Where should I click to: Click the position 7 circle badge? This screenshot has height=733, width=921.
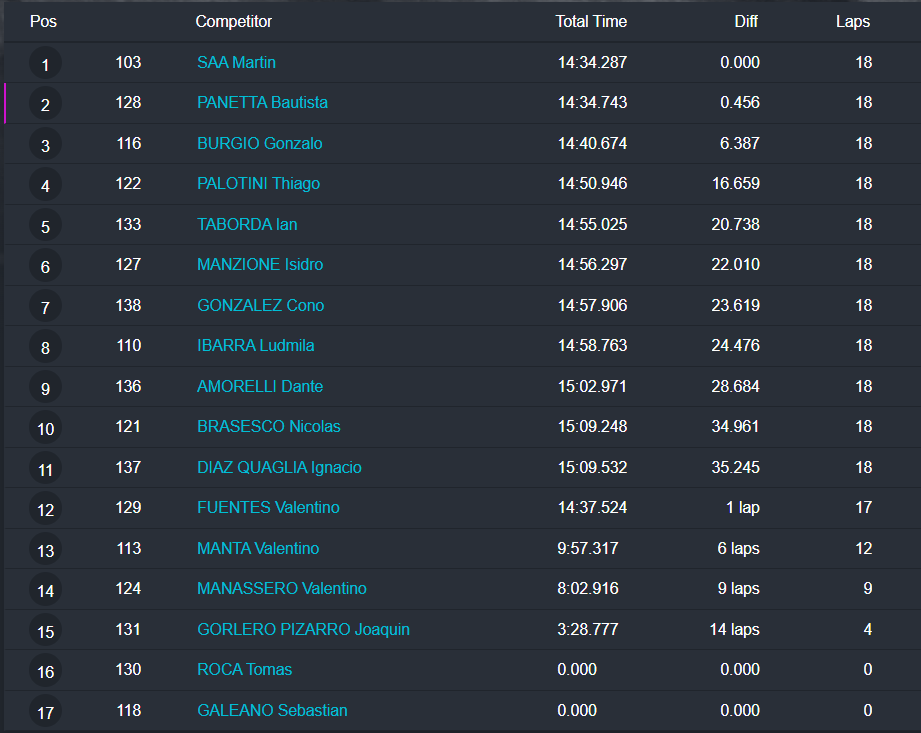45,308
